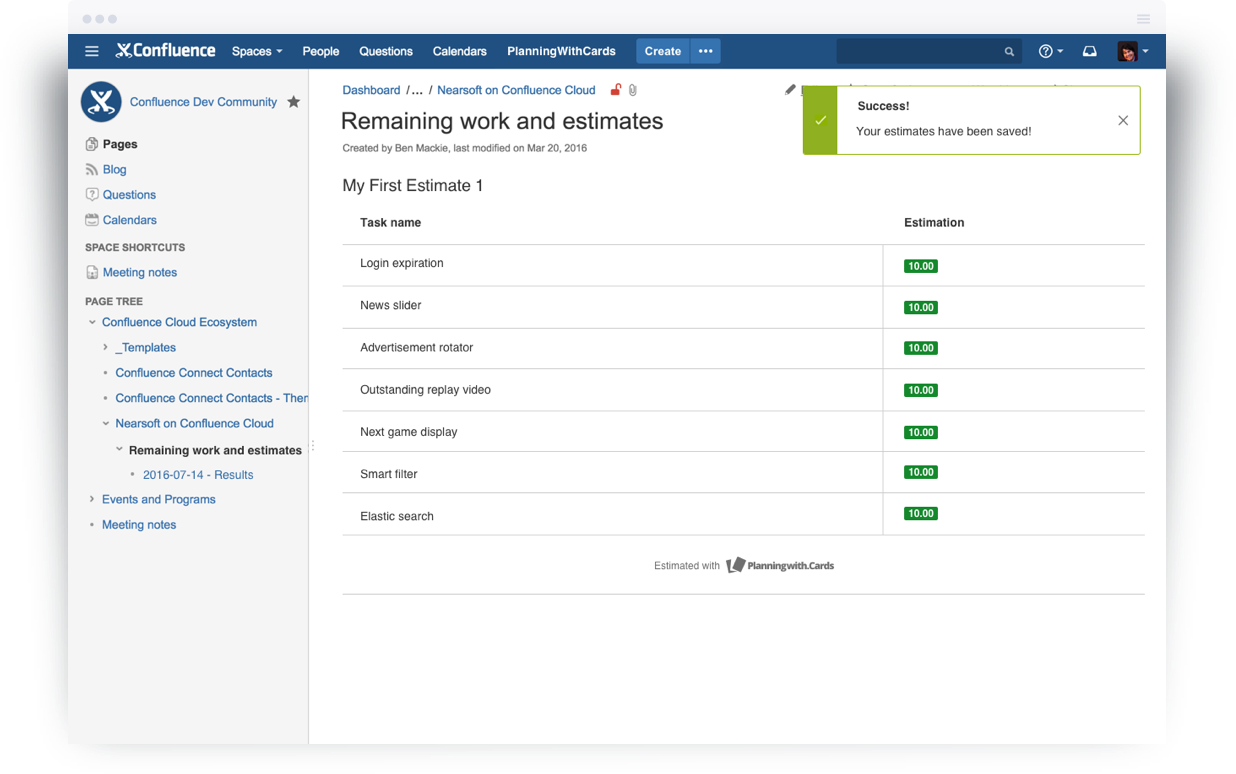Viewport: 1236px width, 774px height.
Task: Open Meeting notes in page tree
Action: [139, 525]
